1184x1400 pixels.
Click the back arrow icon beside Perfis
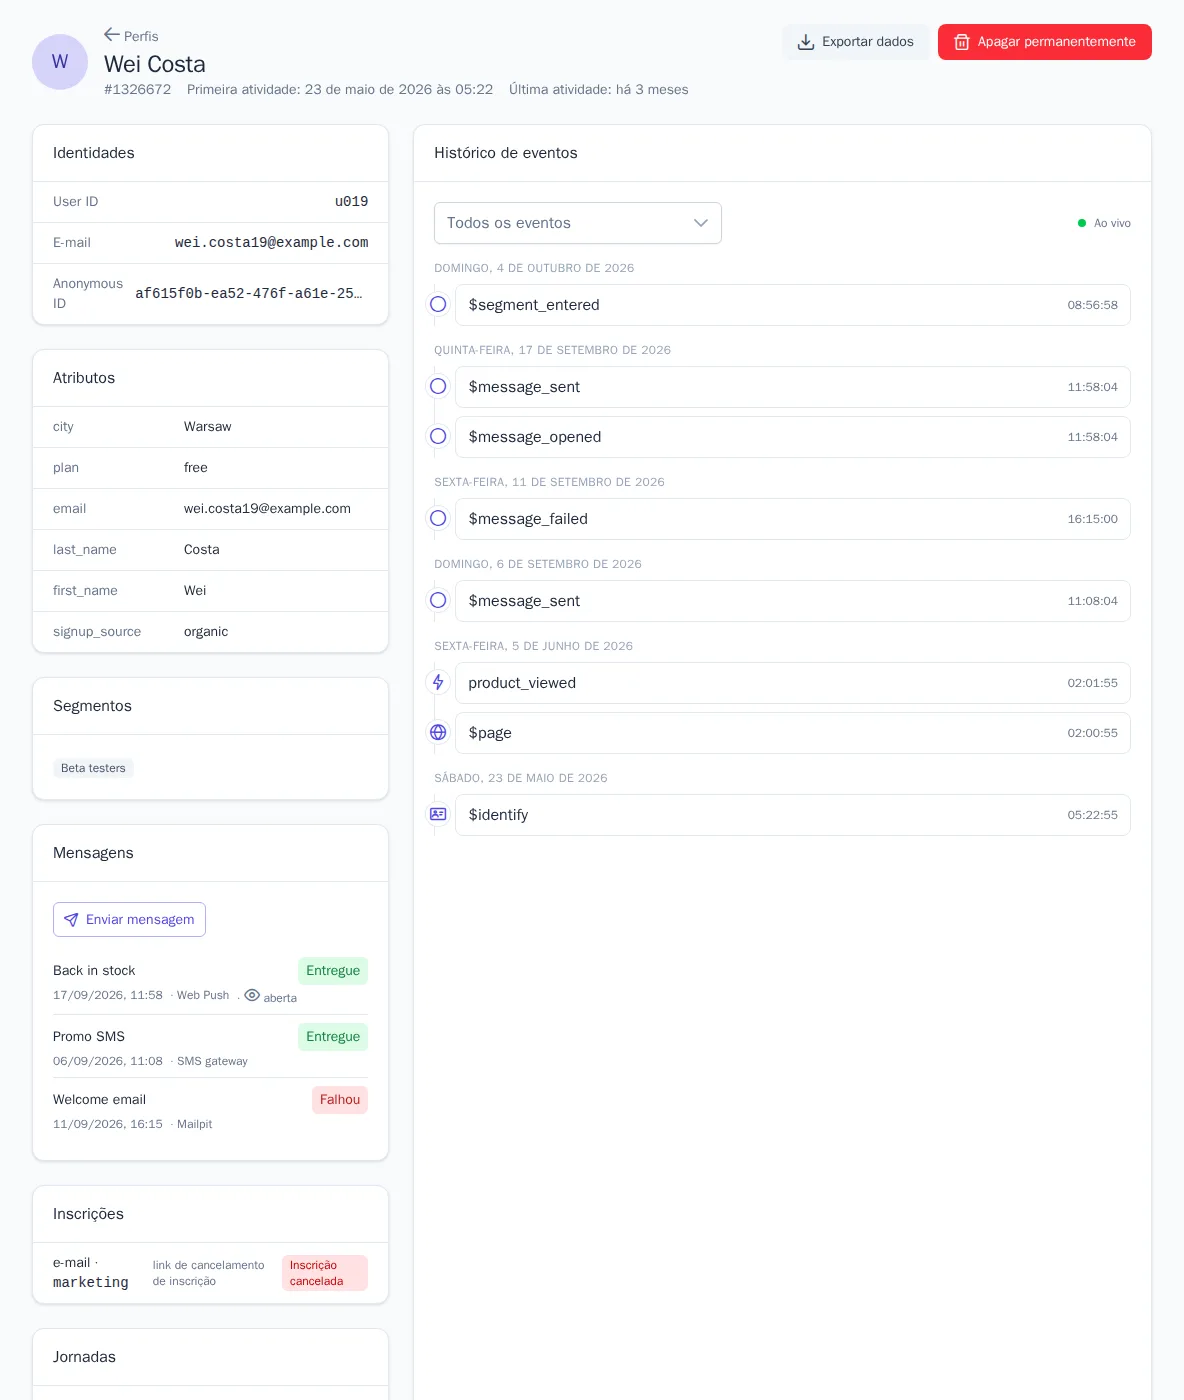pyautogui.click(x=112, y=35)
